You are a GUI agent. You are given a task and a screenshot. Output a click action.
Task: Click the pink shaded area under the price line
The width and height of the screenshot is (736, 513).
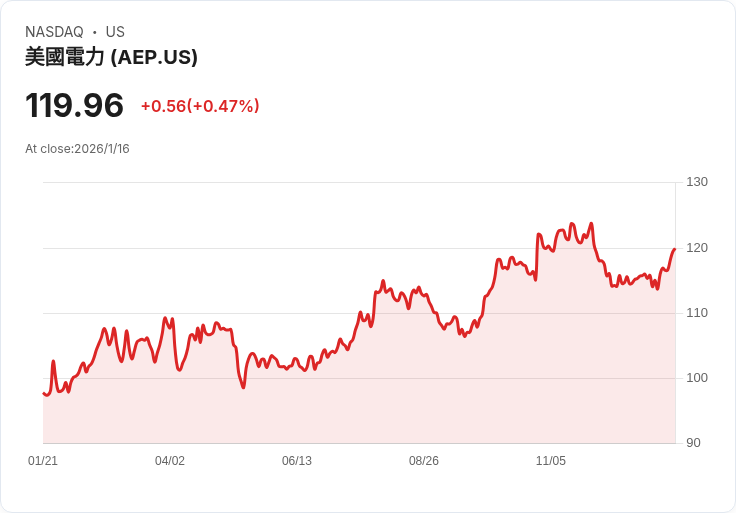tap(360, 410)
